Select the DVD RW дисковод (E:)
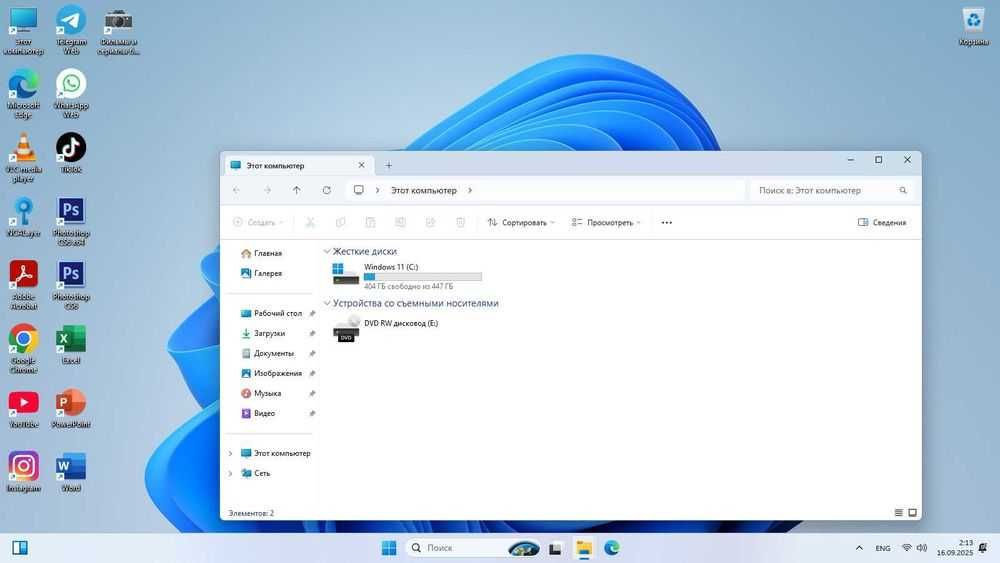Image resolution: width=1000 pixels, height=563 pixels. [386, 329]
